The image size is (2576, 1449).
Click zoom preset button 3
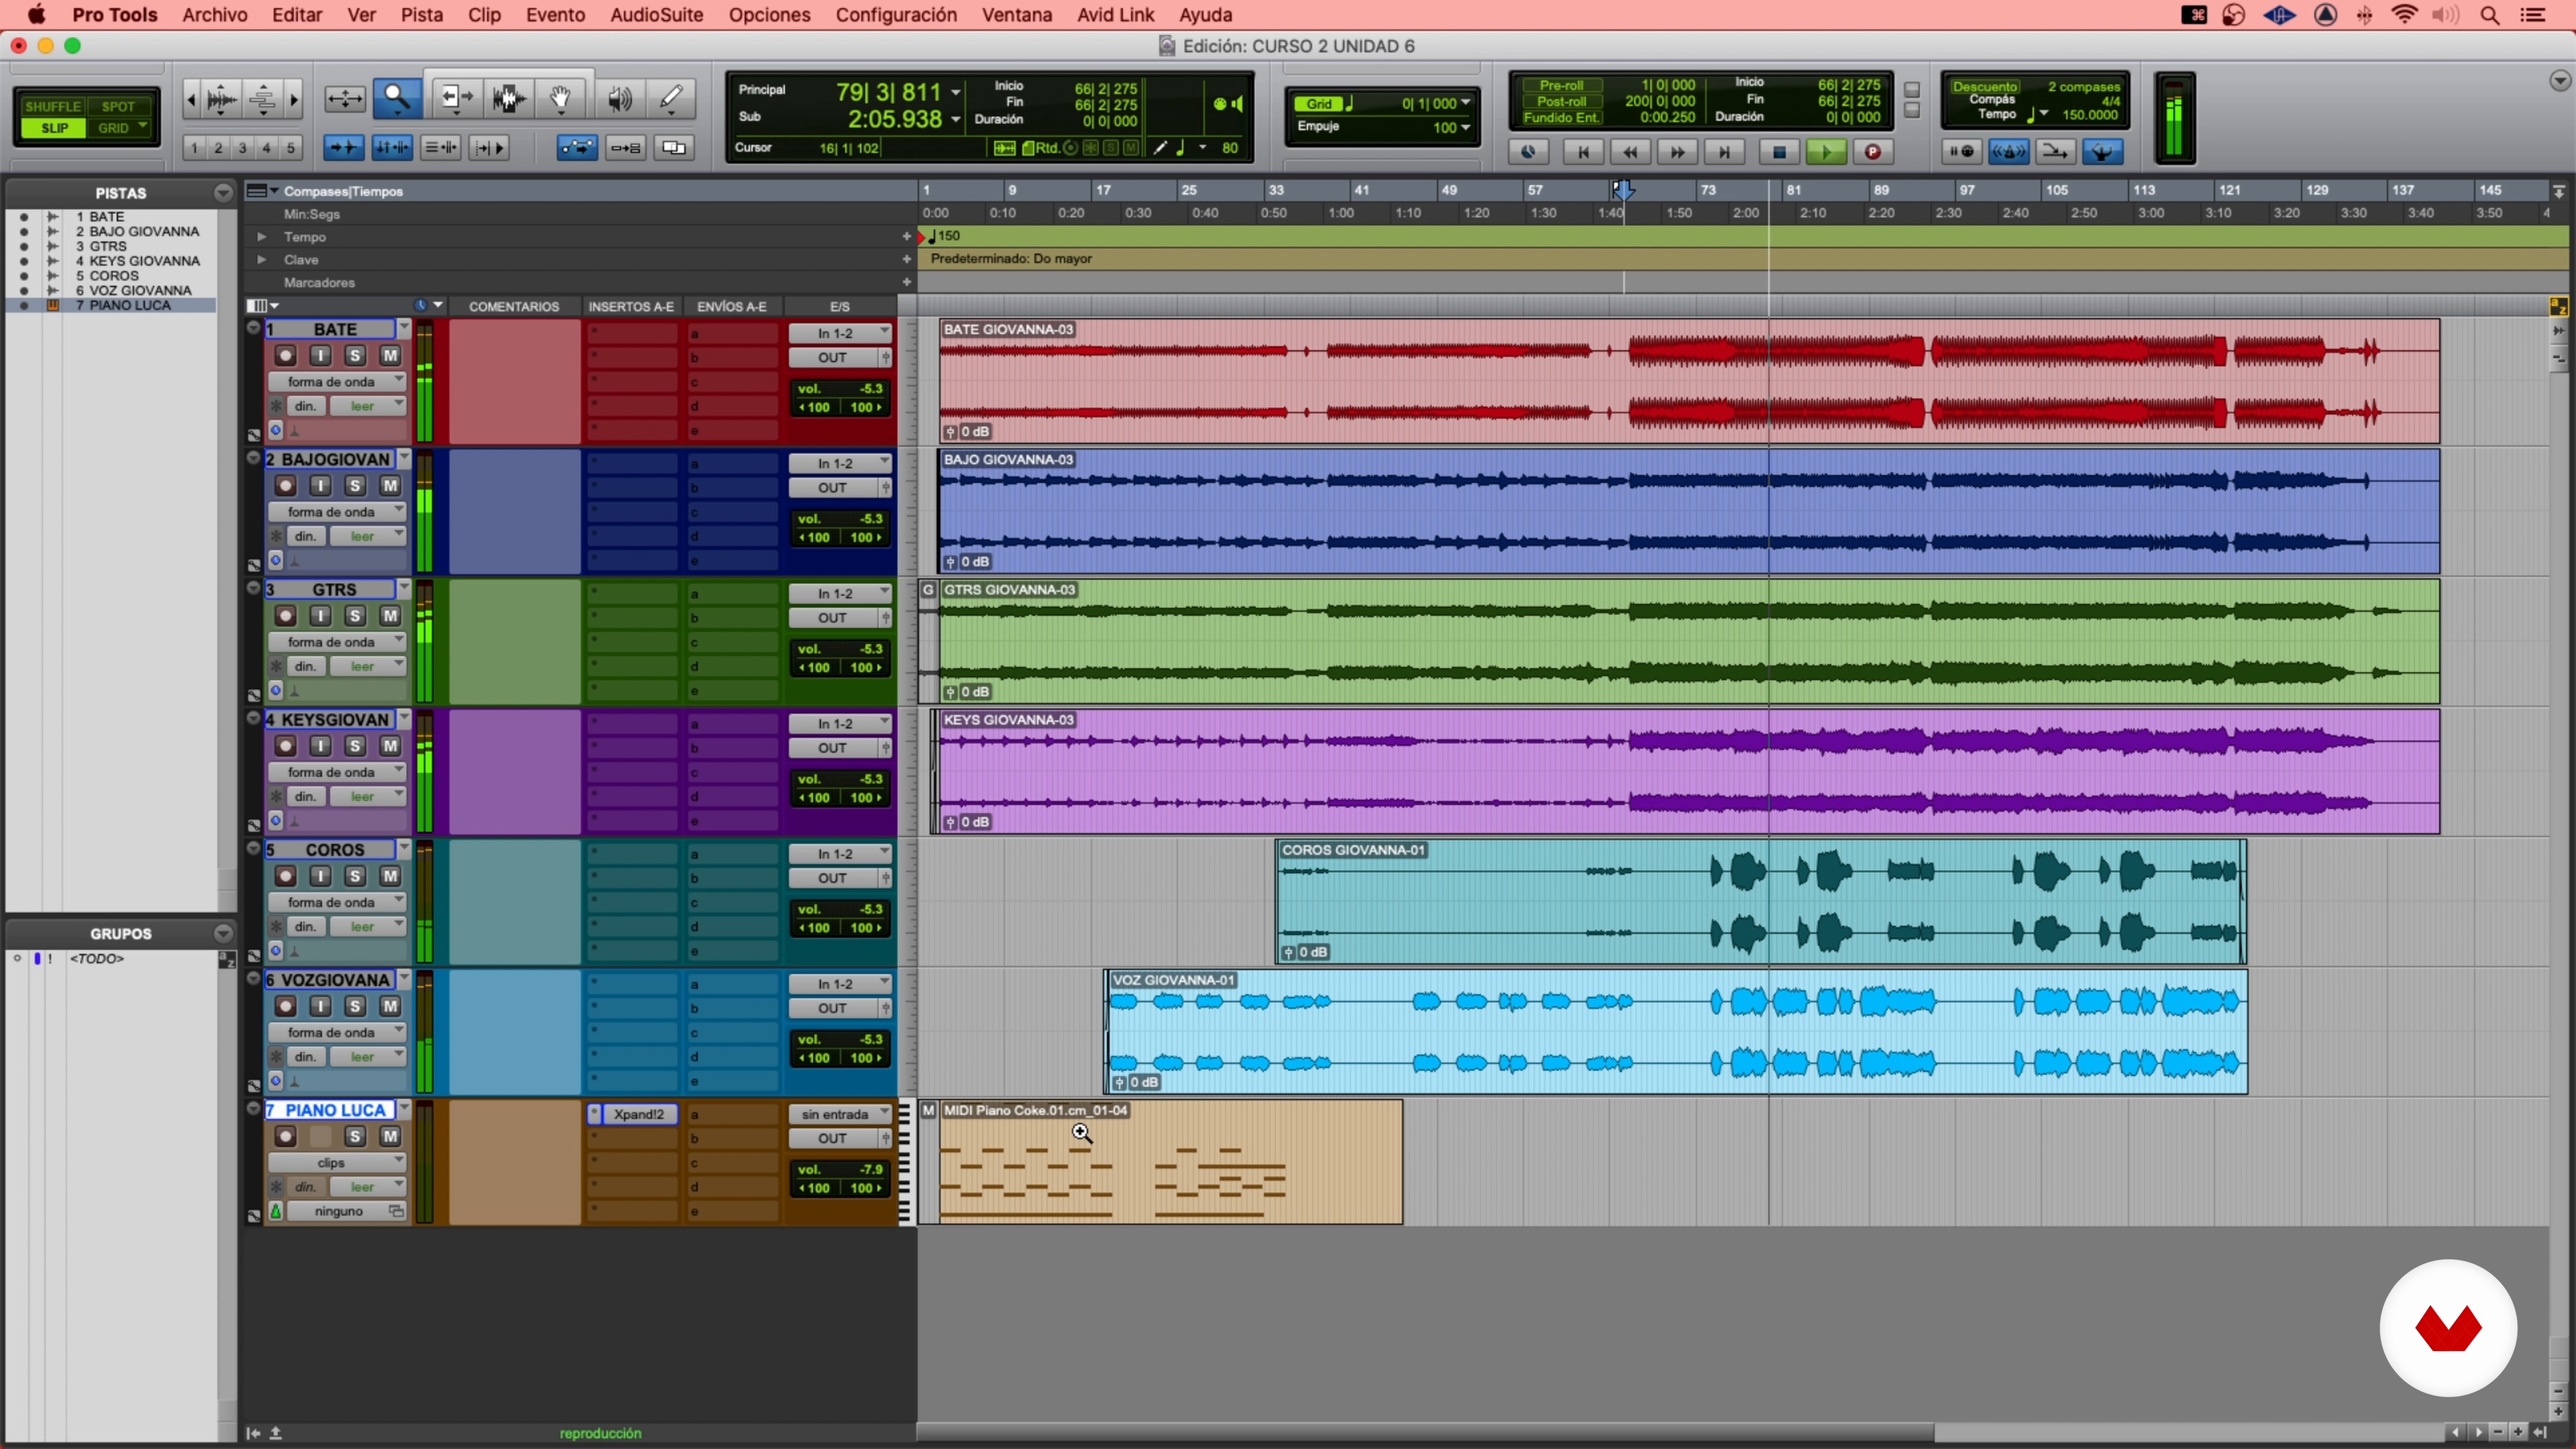(x=242, y=148)
